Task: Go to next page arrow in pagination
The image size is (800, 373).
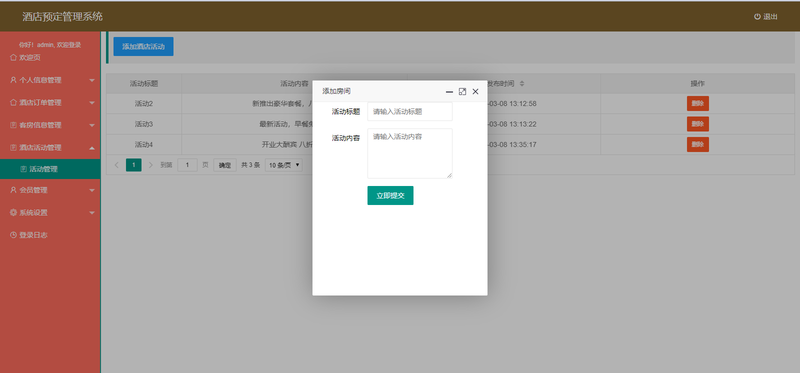Action: point(151,165)
